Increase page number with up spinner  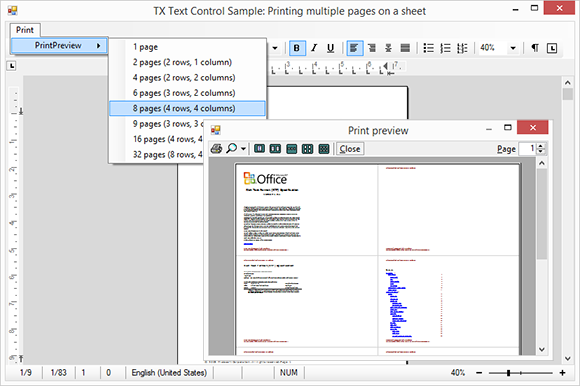coord(541,146)
